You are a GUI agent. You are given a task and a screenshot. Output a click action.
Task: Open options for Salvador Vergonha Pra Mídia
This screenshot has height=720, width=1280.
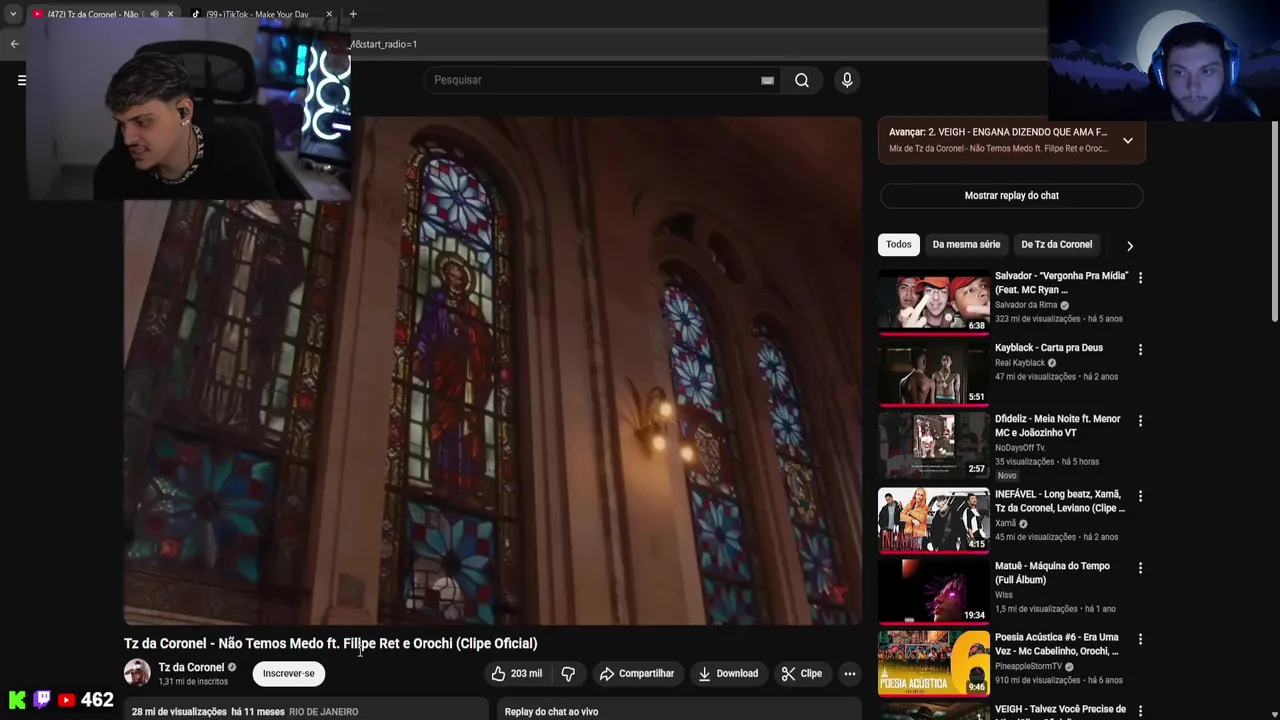coord(1140,277)
